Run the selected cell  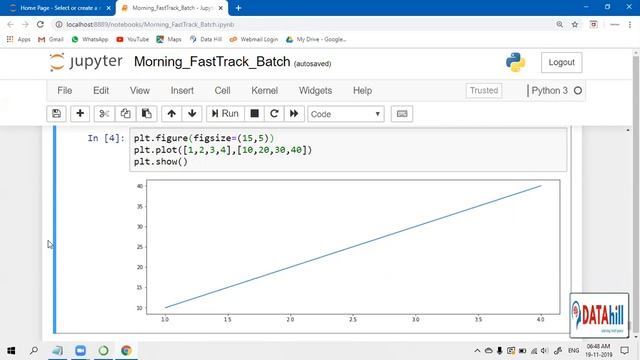pyautogui.click(x=225, y=114)
